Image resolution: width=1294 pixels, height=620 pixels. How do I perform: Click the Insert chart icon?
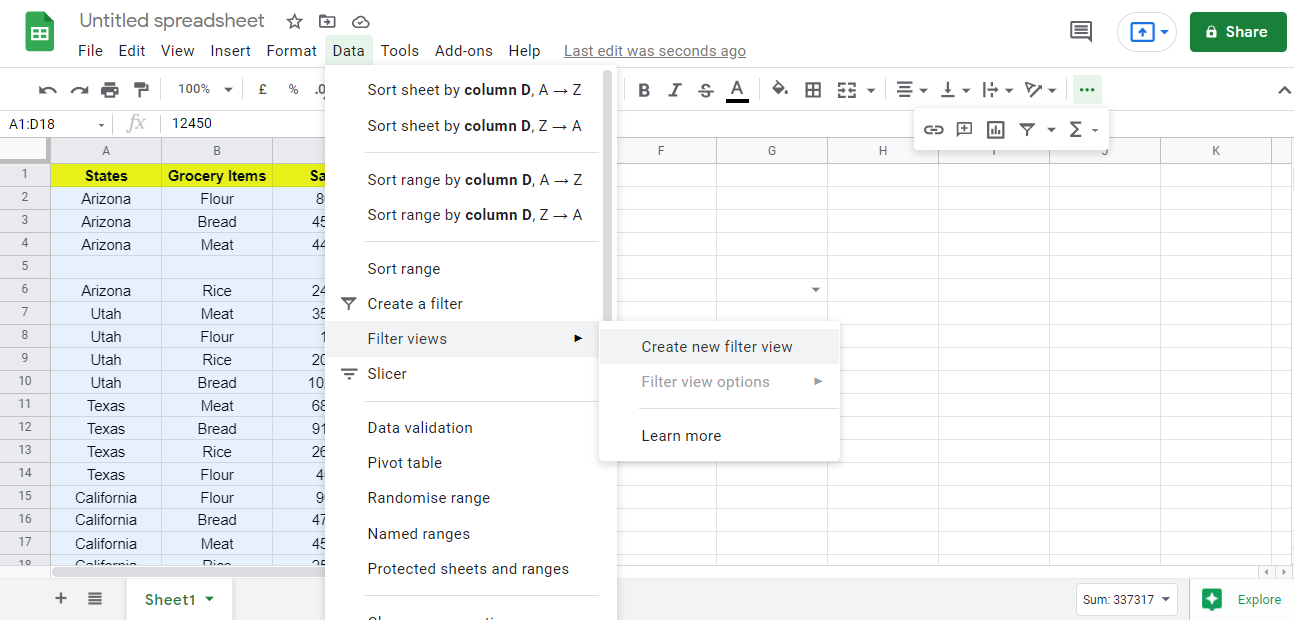[x=995, y=129]
